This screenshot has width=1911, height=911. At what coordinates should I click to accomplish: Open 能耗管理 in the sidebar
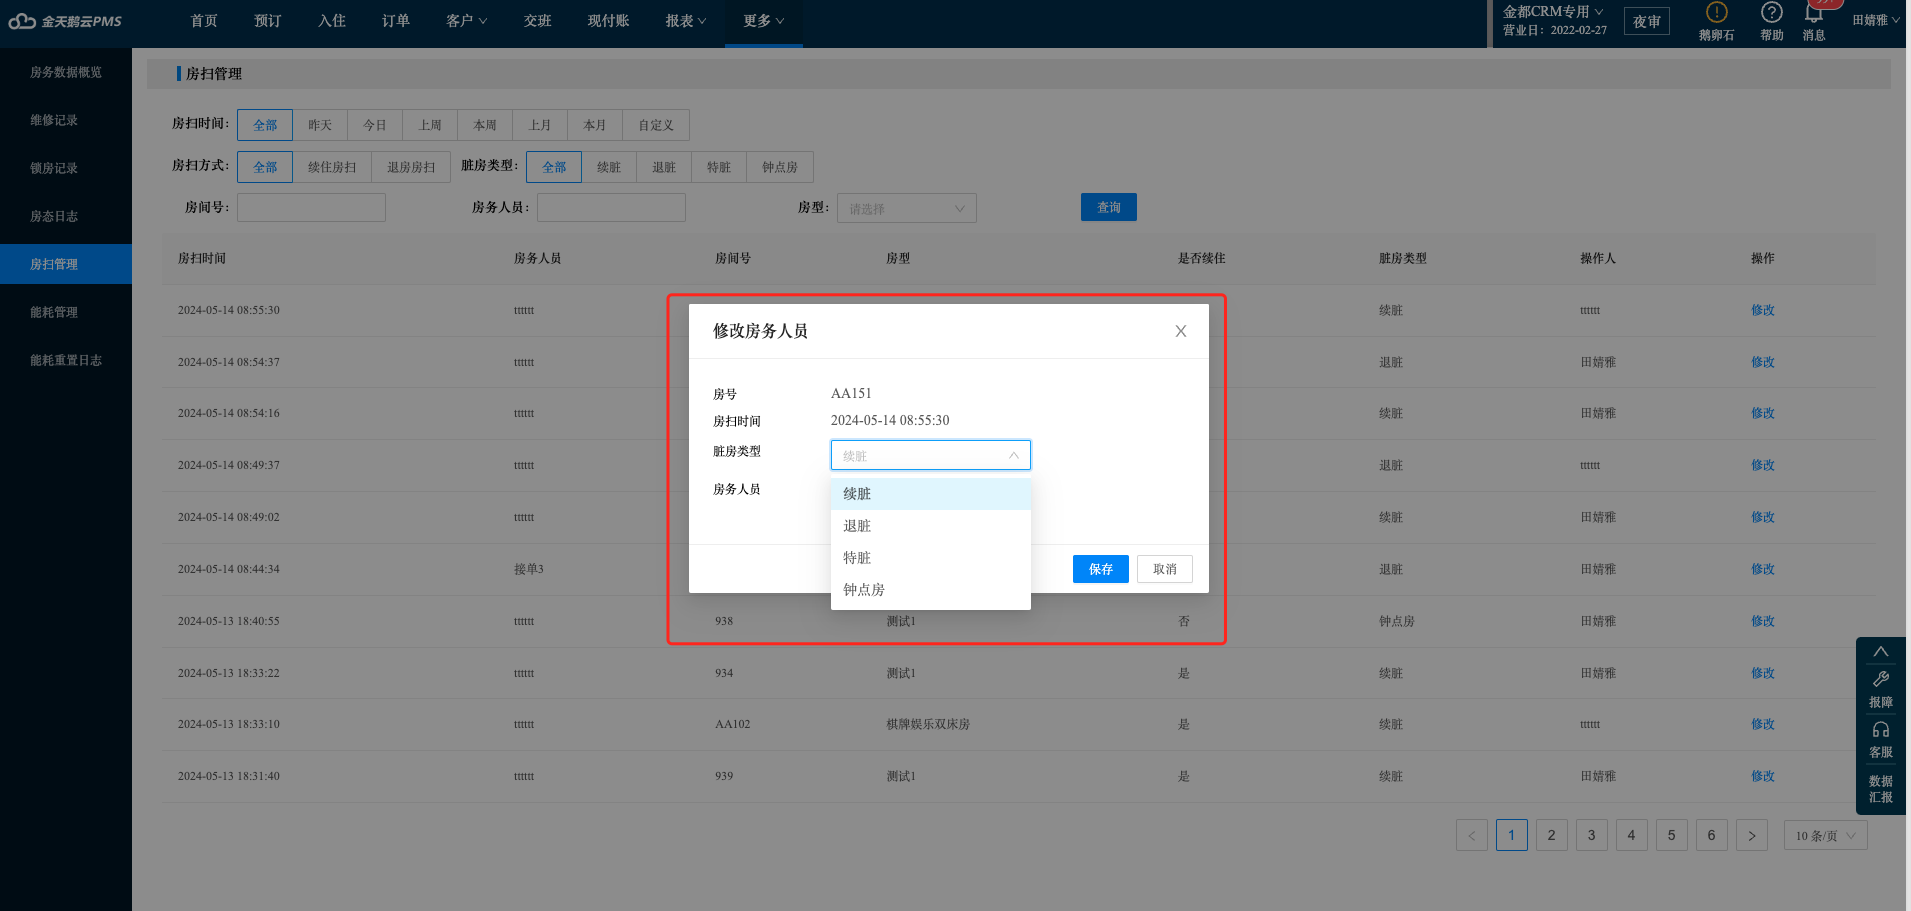[x=66, y=312]
